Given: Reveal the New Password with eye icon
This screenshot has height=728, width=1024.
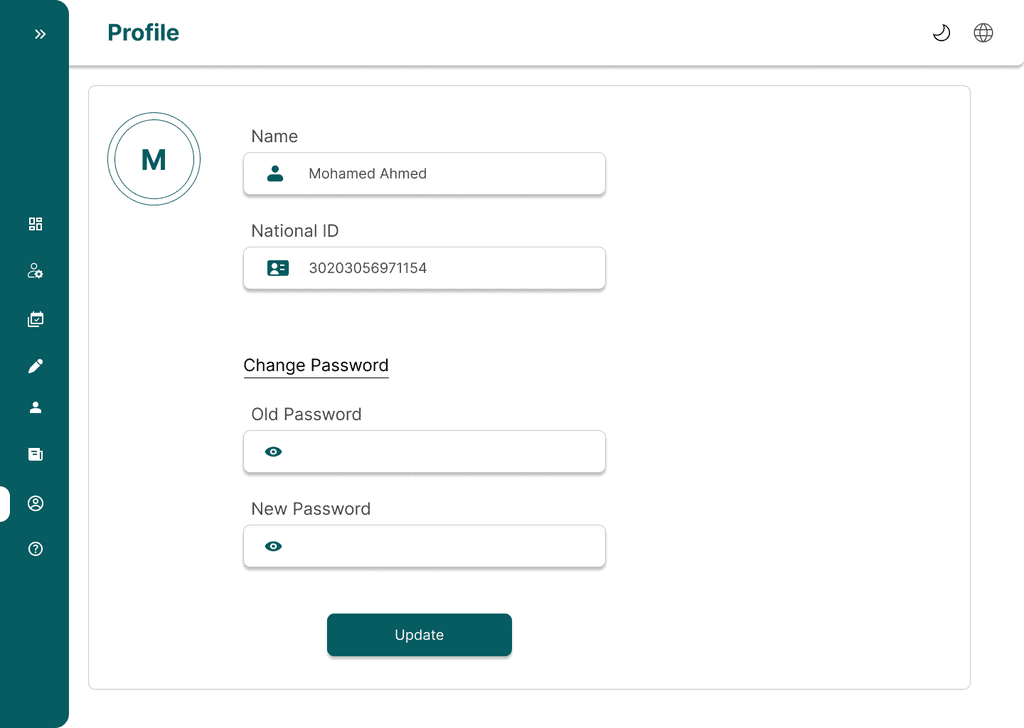Looking at the screenshot, I should tap(273, 546).
